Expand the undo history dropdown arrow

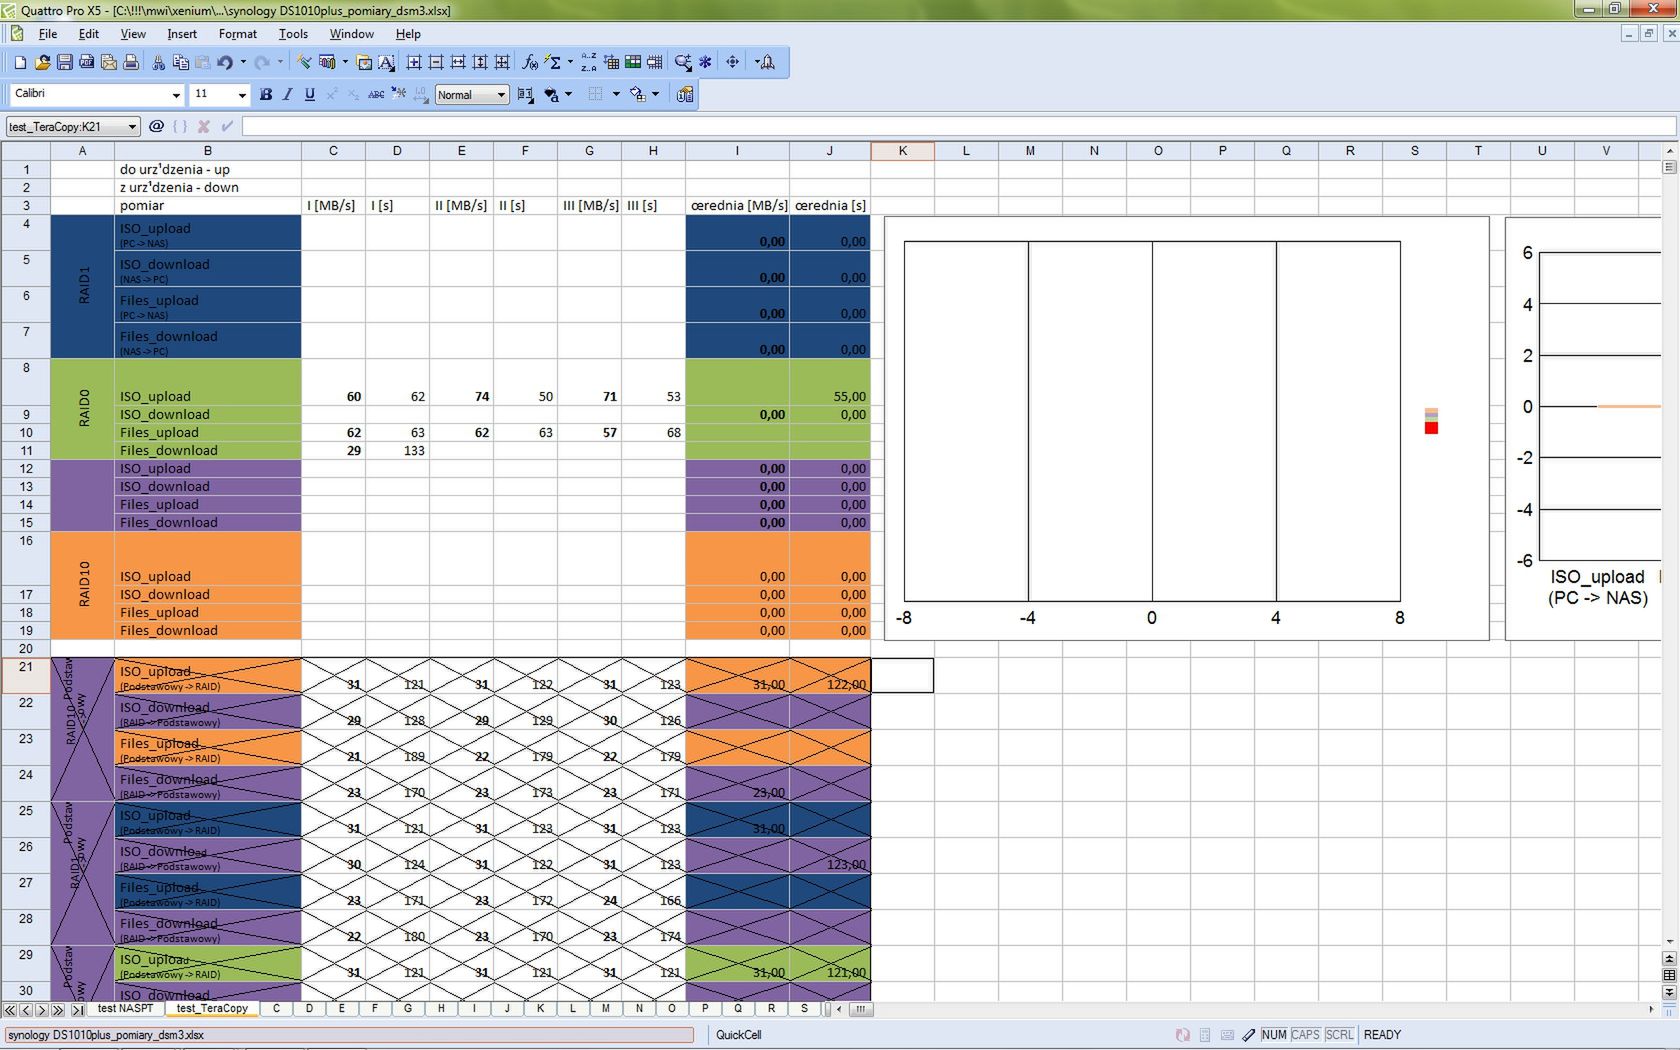tap(243, 62)
